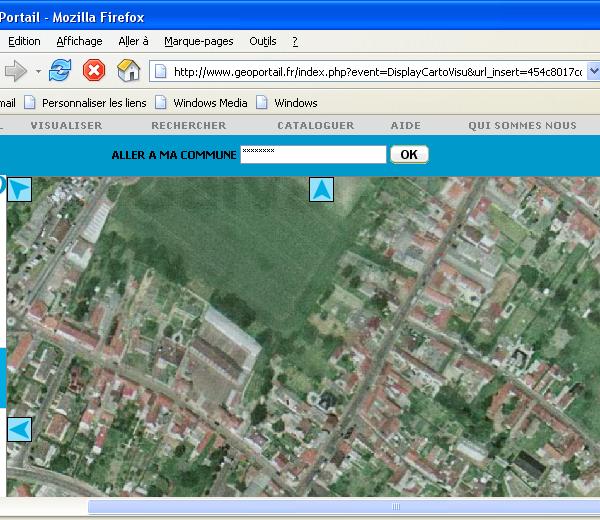600x520 pixels.
Task: Click the Firefox title bar text
Action: click(72, 17)
